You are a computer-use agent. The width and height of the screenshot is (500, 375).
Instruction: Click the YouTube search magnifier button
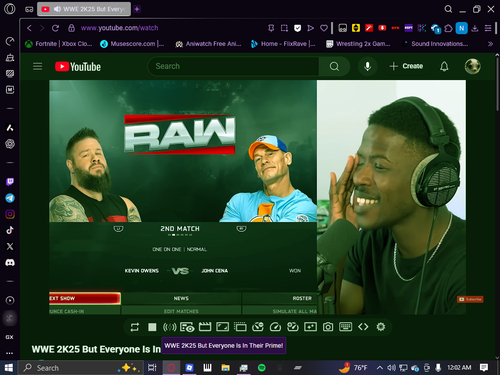click(x=334, y=66)
